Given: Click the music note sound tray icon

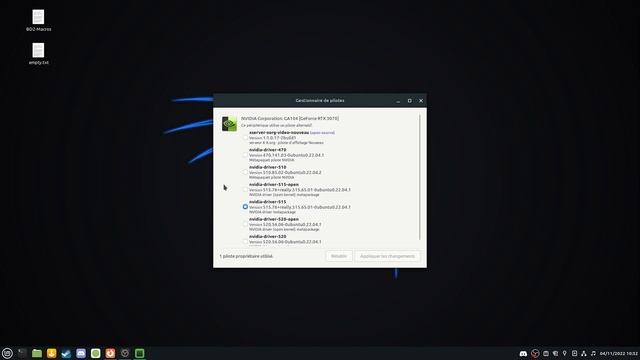Looking at the screenshot, I should pyautogui.click(x=593, y=353).
